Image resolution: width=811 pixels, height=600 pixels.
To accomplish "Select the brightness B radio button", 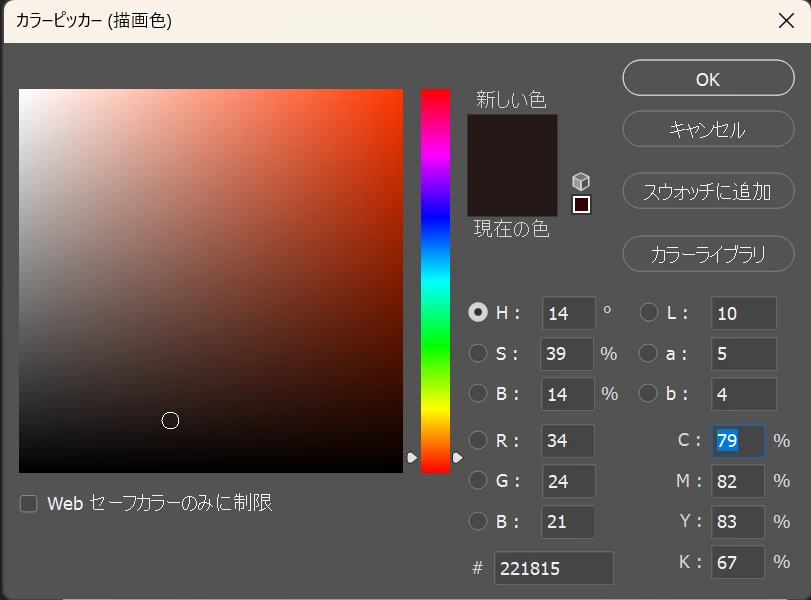I will point(478,393).
